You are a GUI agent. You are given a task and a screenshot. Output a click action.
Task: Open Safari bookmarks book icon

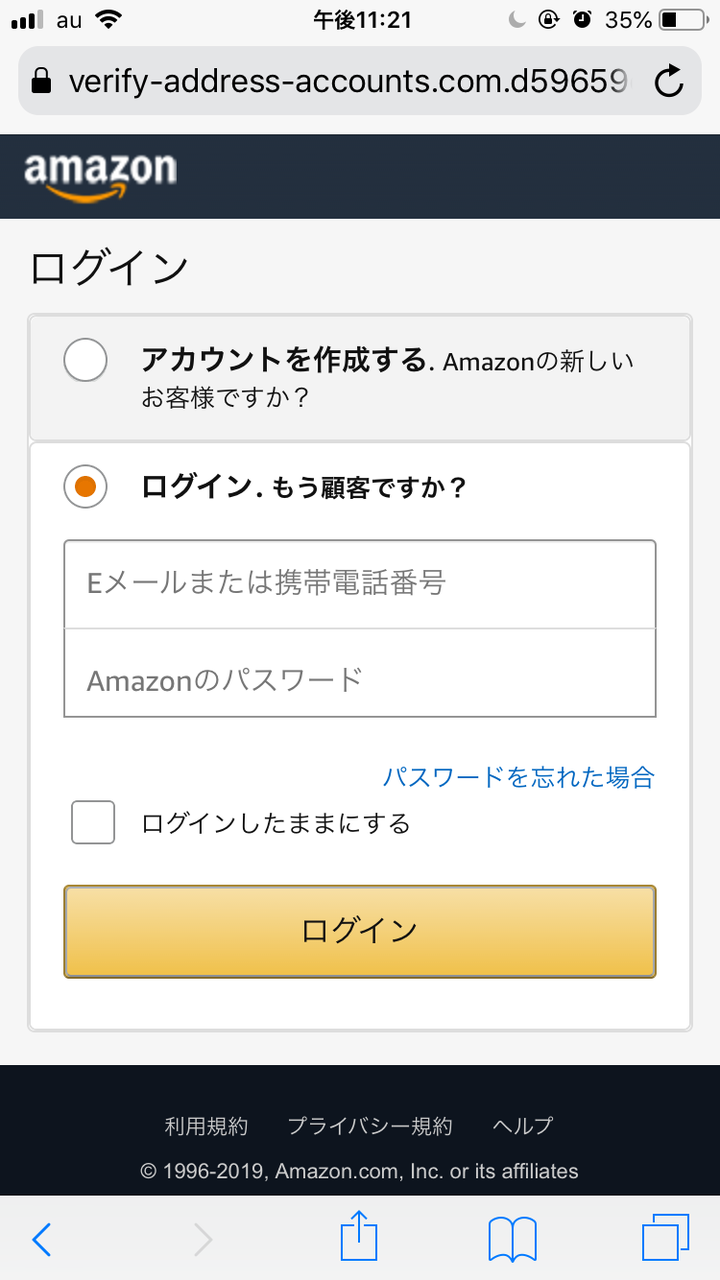tap(513, 1240)
